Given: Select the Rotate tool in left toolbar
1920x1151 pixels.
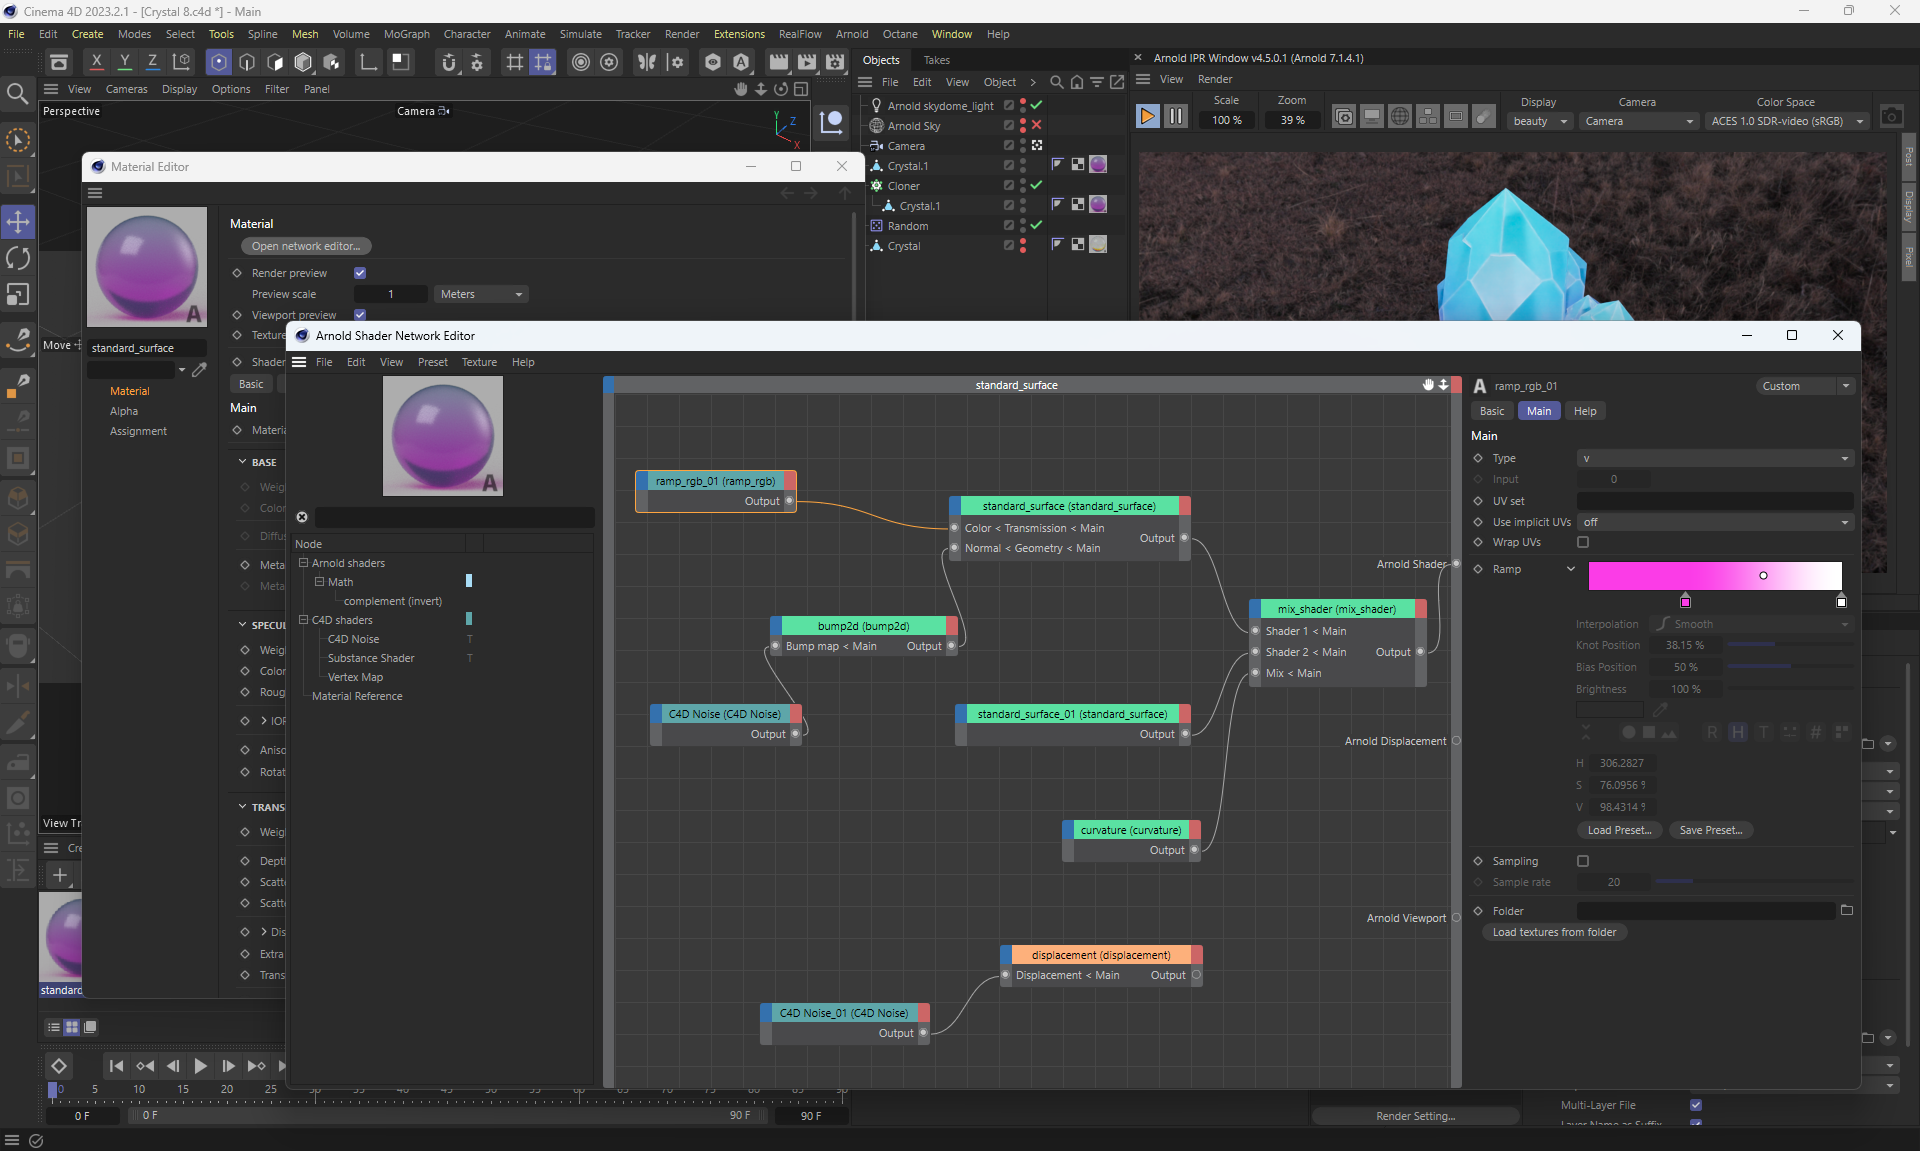Looking at the screenshot, I should click(18, 258).
